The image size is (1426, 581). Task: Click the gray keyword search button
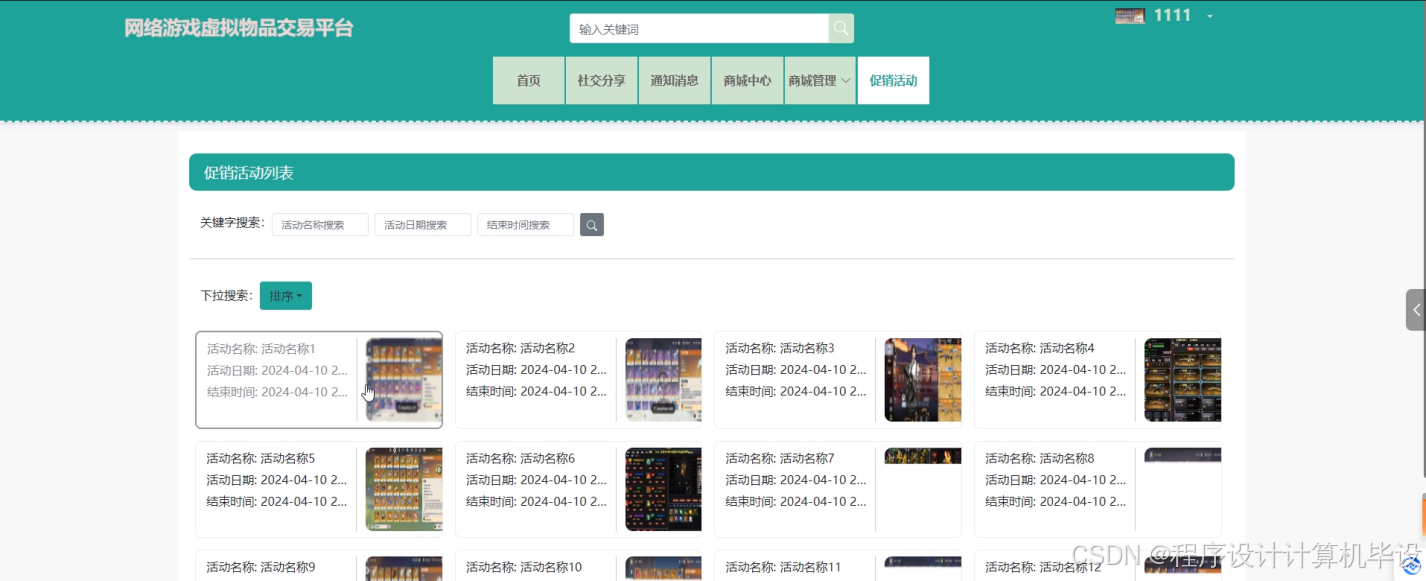click(592, 225)
